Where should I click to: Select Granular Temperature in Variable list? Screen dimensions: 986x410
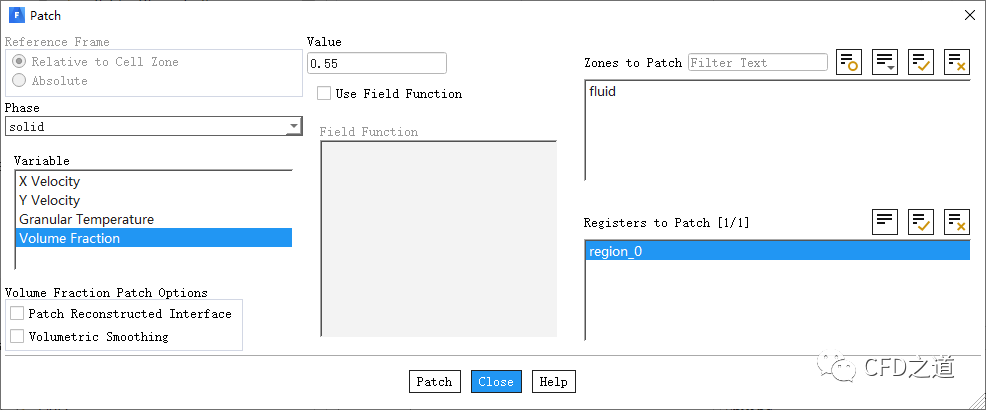pyautogui.click(x=87, y=219)
